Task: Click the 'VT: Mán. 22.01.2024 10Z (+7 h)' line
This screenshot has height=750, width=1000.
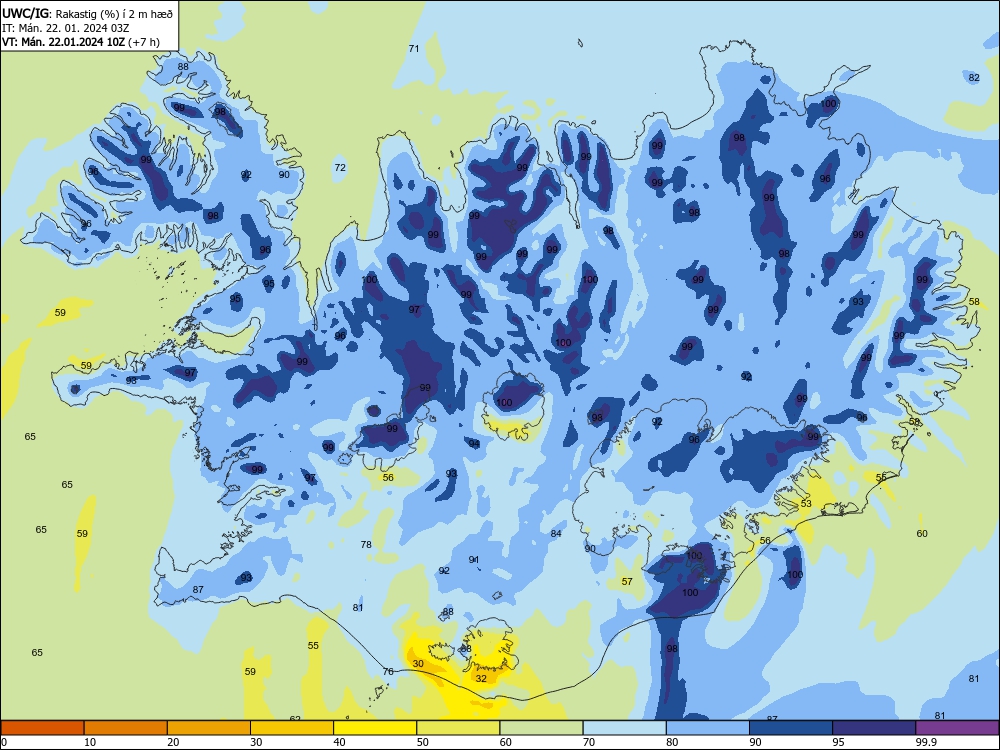Action: (81, 42)
